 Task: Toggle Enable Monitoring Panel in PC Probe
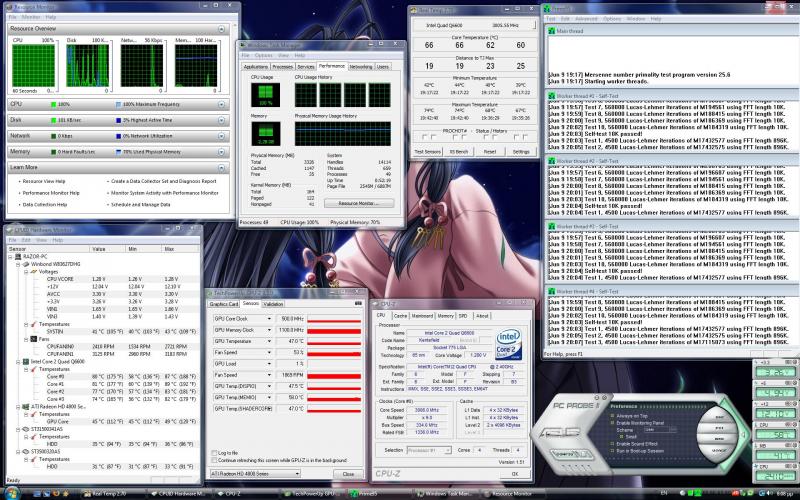coord(612,423)
